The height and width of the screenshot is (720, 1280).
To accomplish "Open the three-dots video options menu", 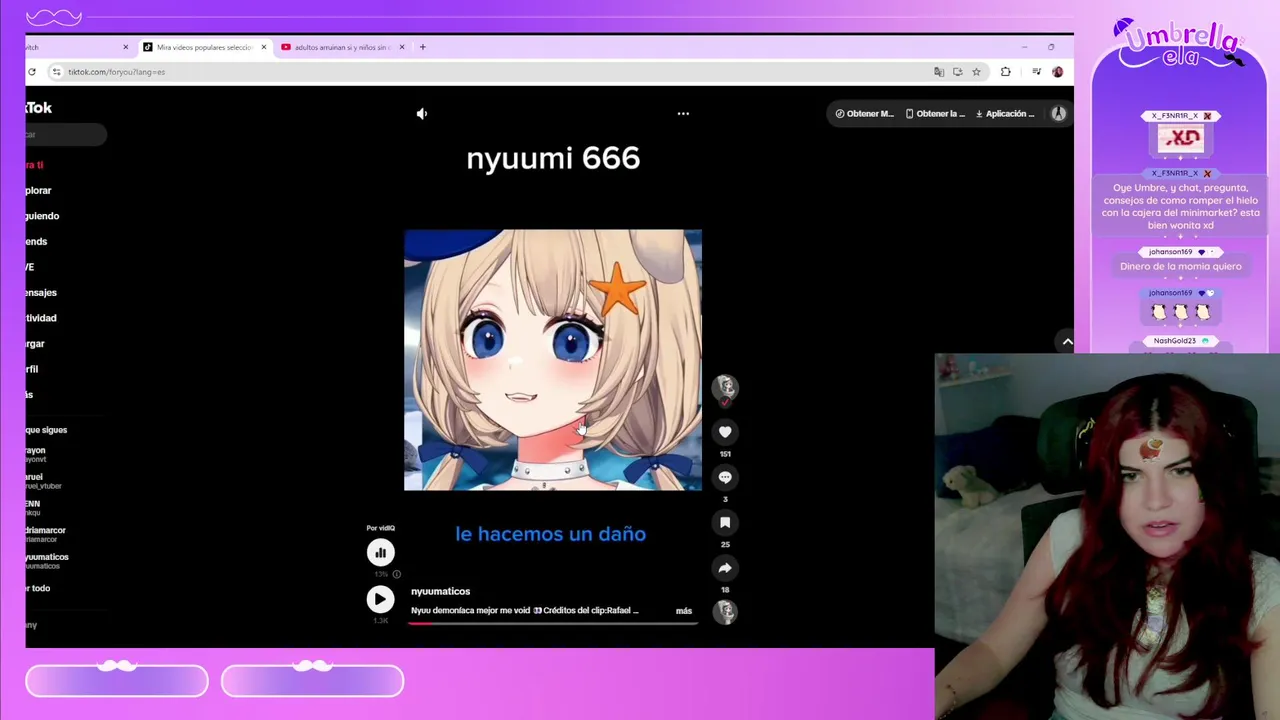I will [x=683, y=114].
